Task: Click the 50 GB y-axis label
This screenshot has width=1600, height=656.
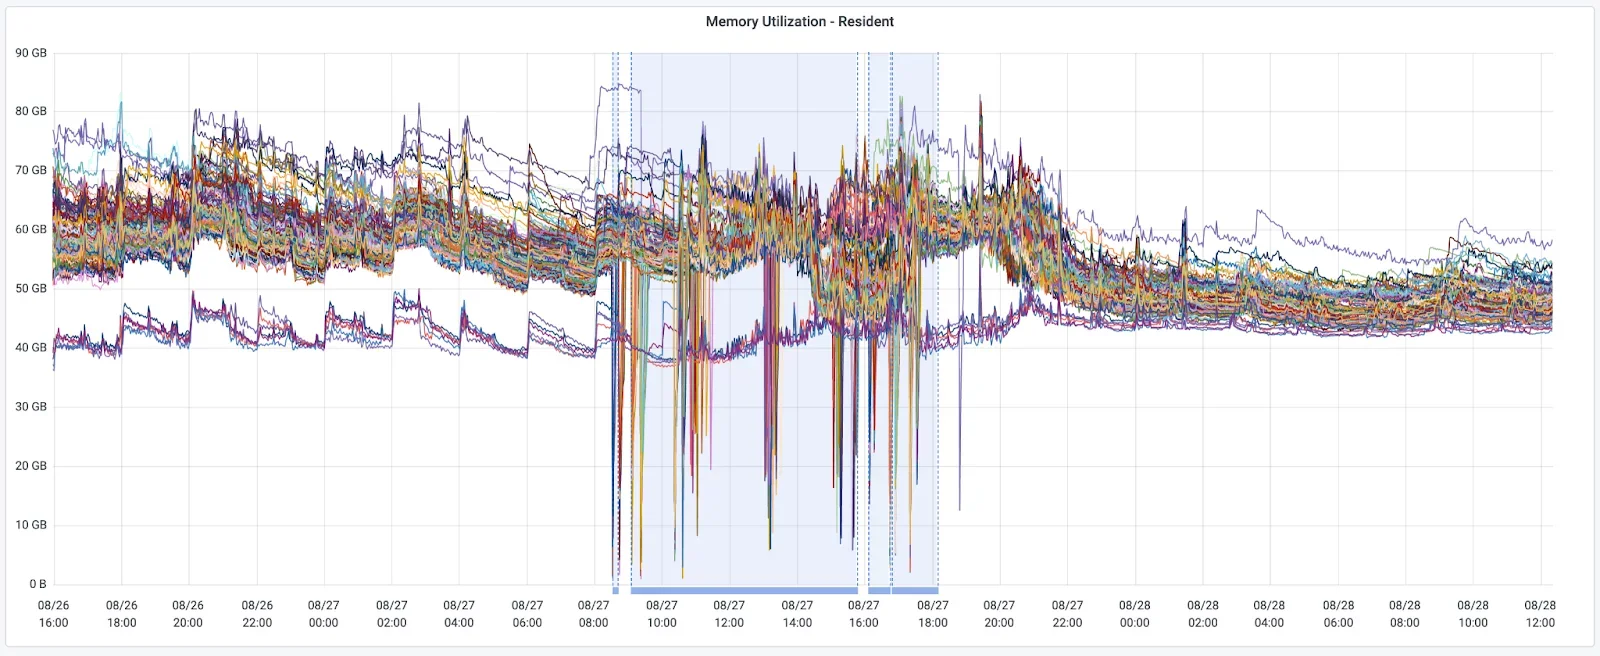Action: [31, 289]
